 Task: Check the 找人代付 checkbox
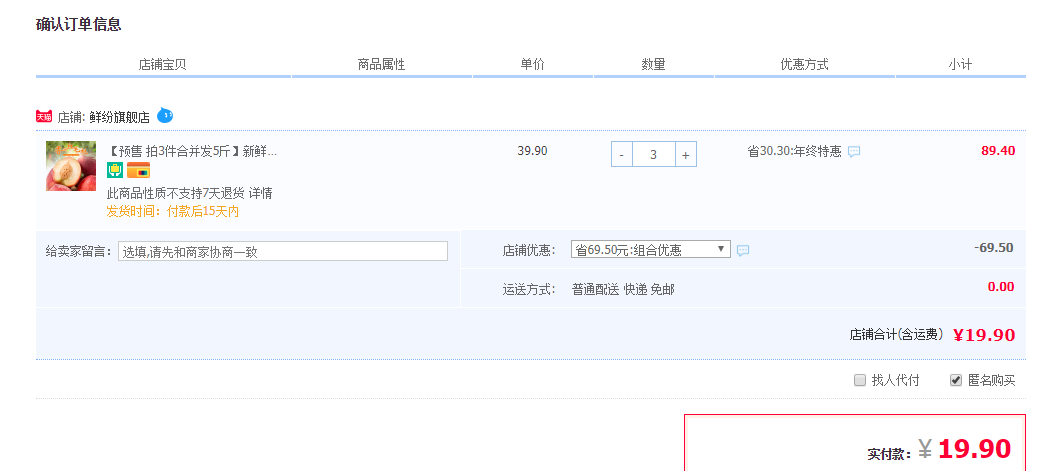click(859, 380)
